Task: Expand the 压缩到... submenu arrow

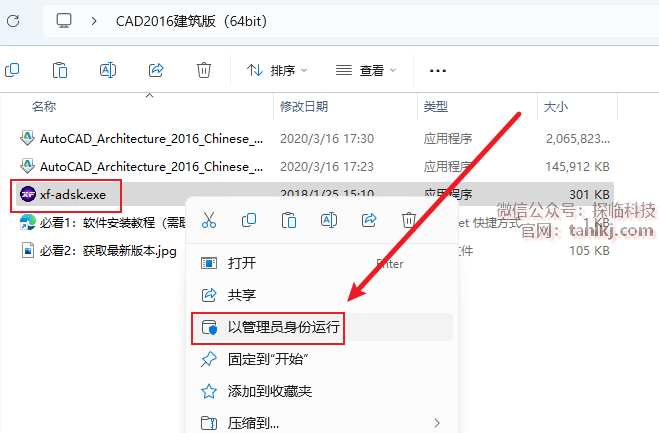Action: coord(437,422)
